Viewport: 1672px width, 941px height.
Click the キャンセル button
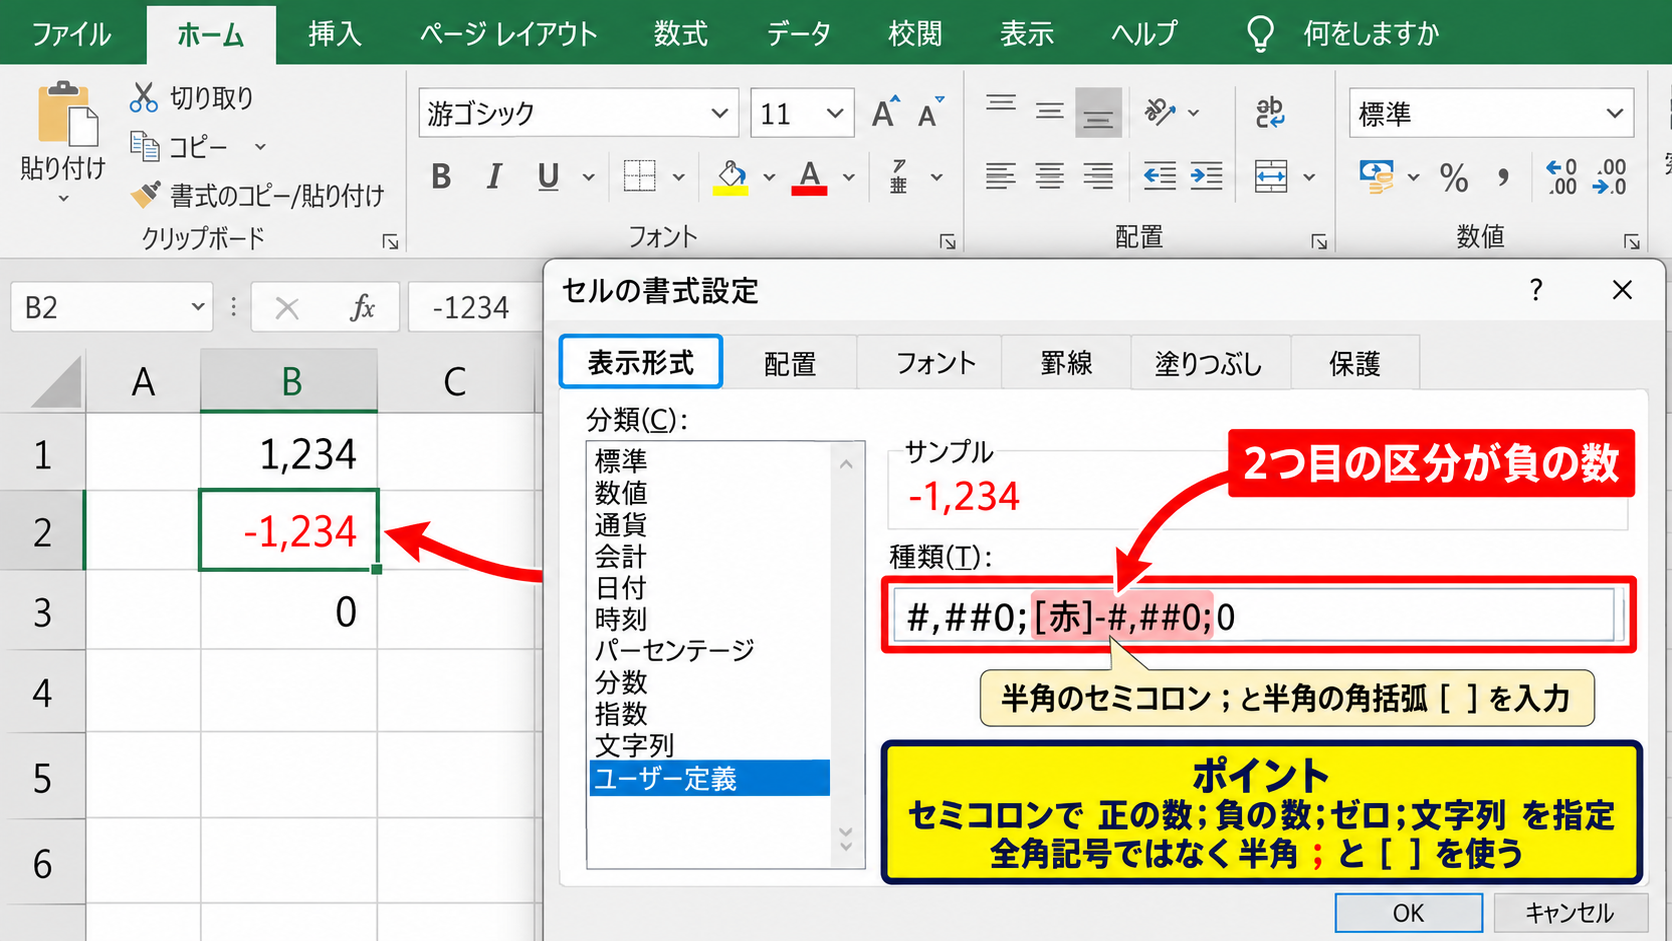coord(1569,912)
